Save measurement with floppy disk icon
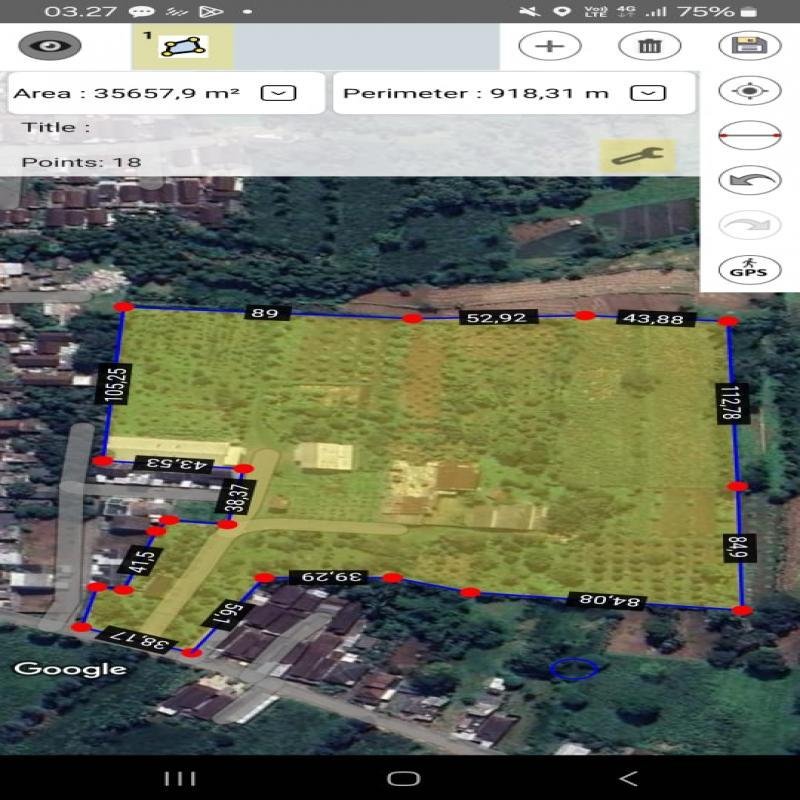800x800 pixels. tap(749, 46)
